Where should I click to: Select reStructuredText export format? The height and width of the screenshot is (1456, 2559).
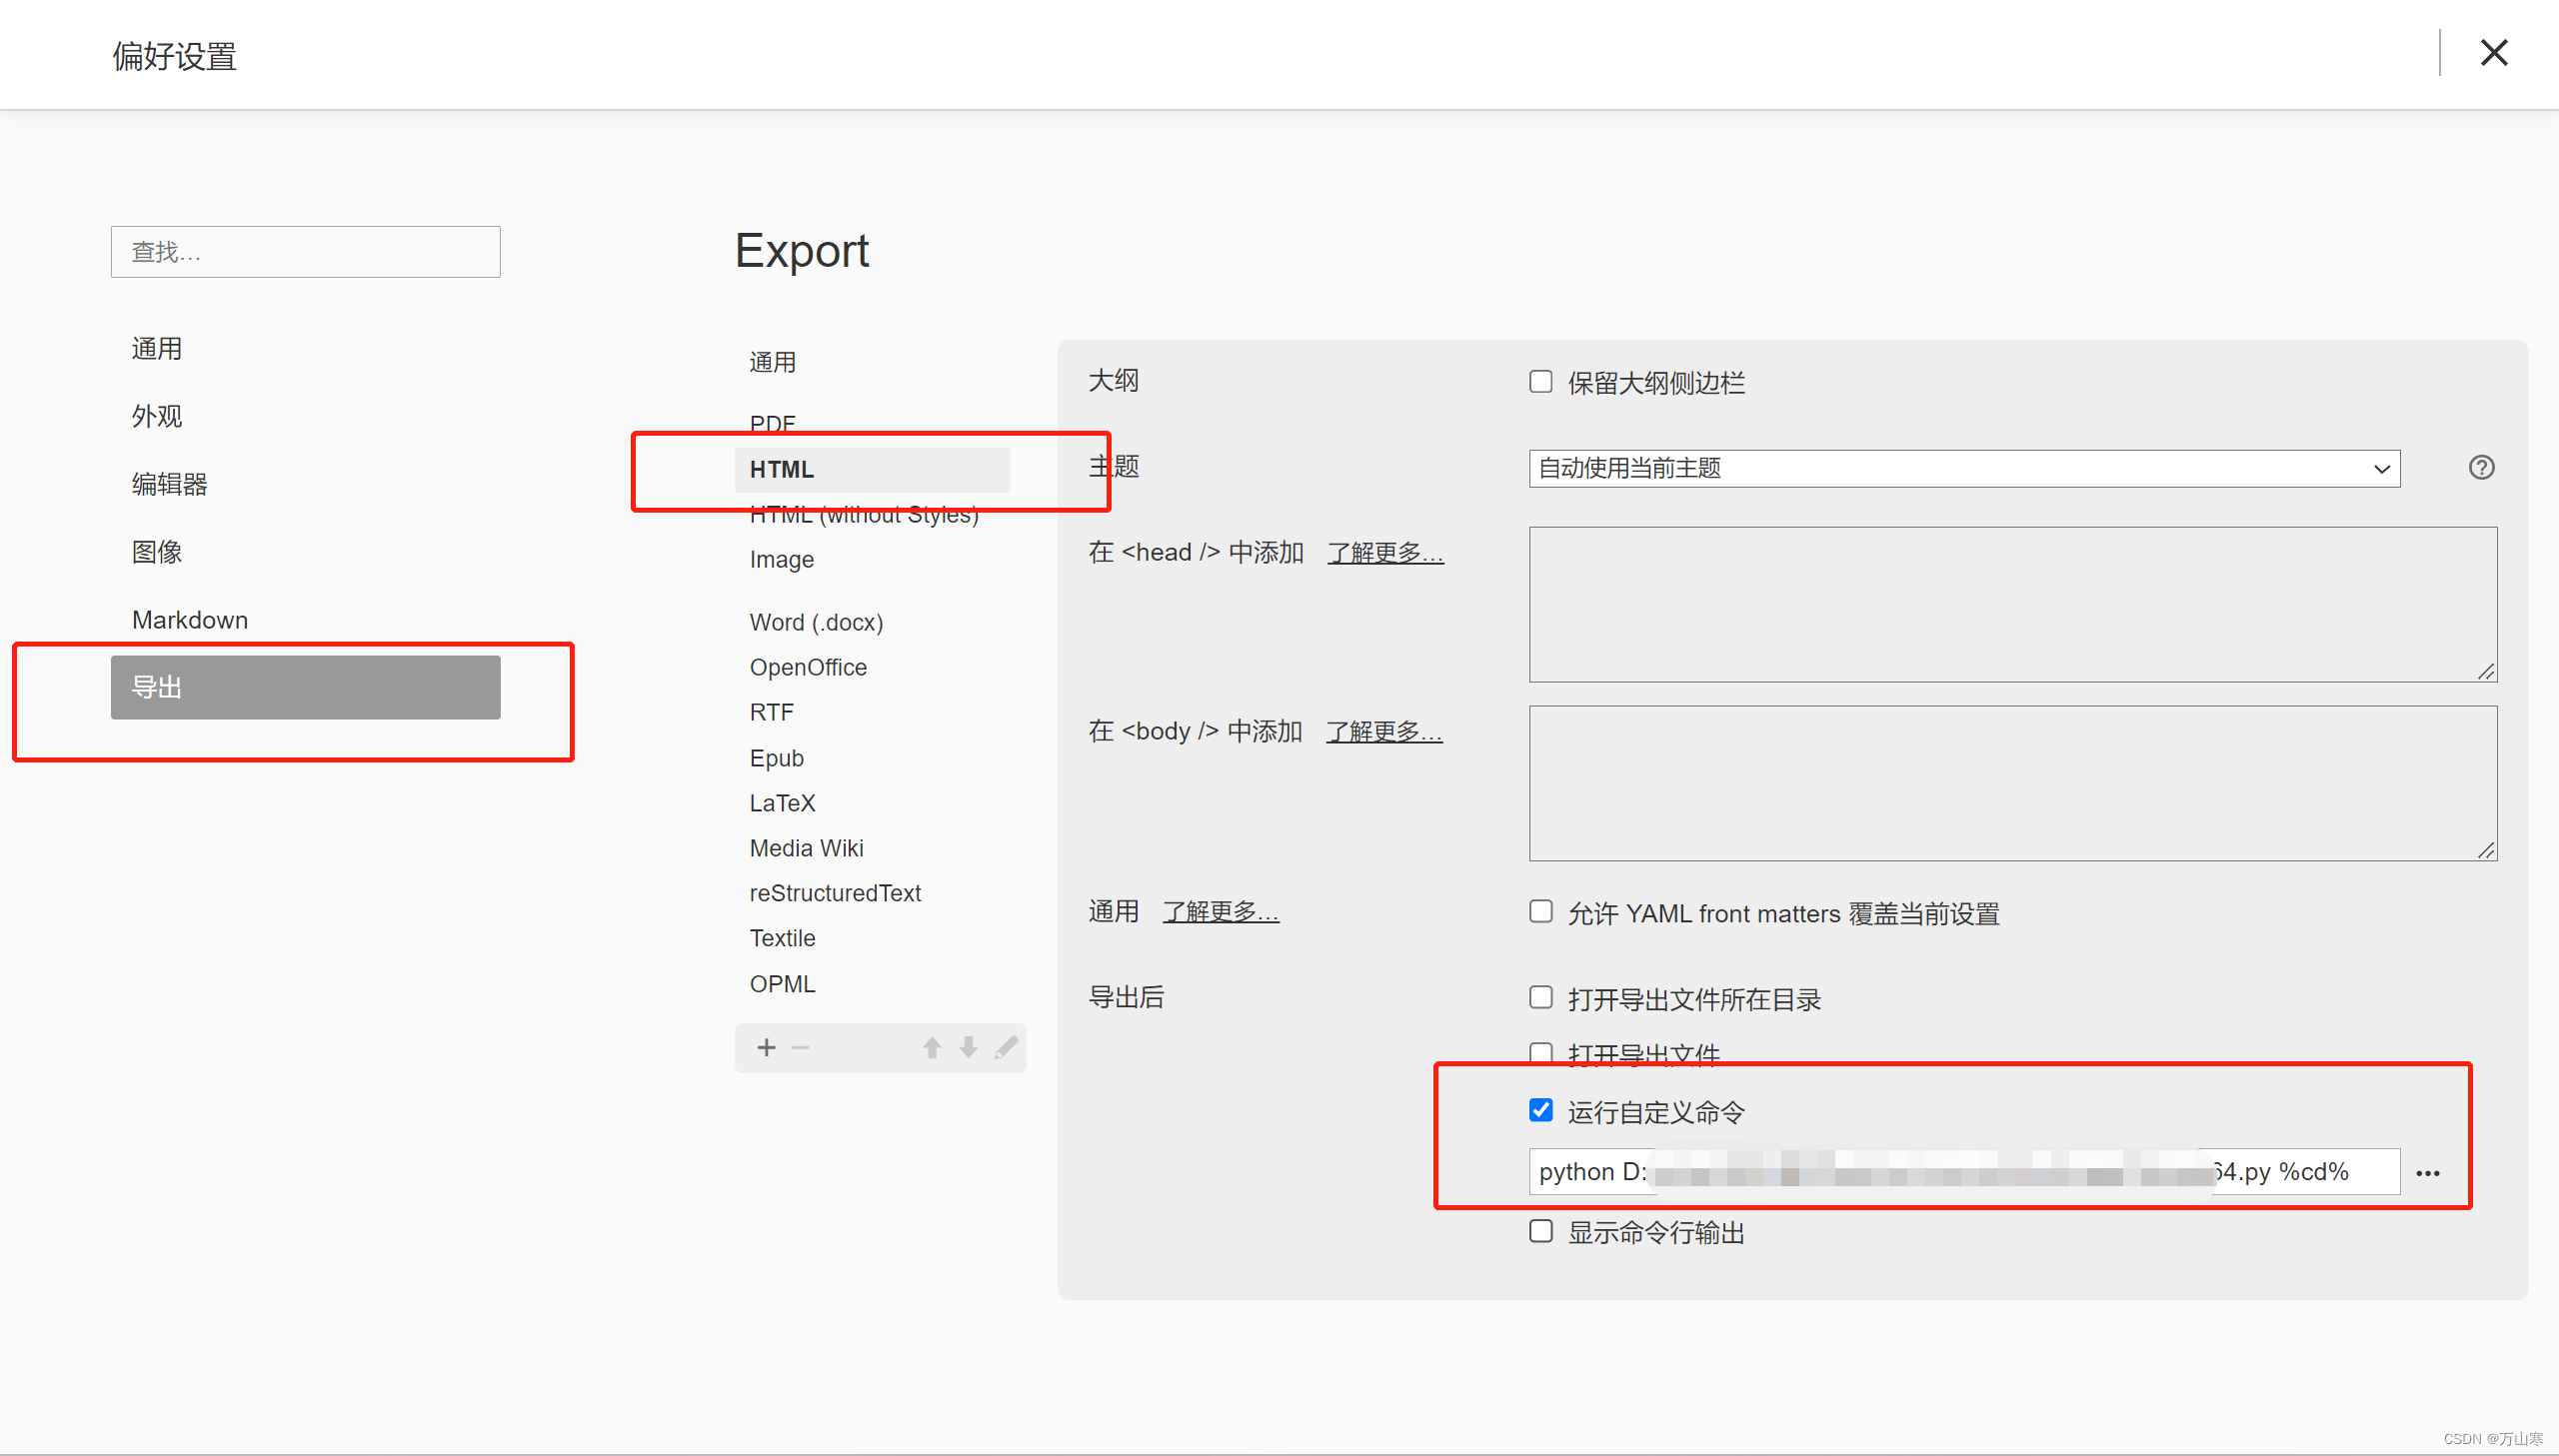(835, 893)
